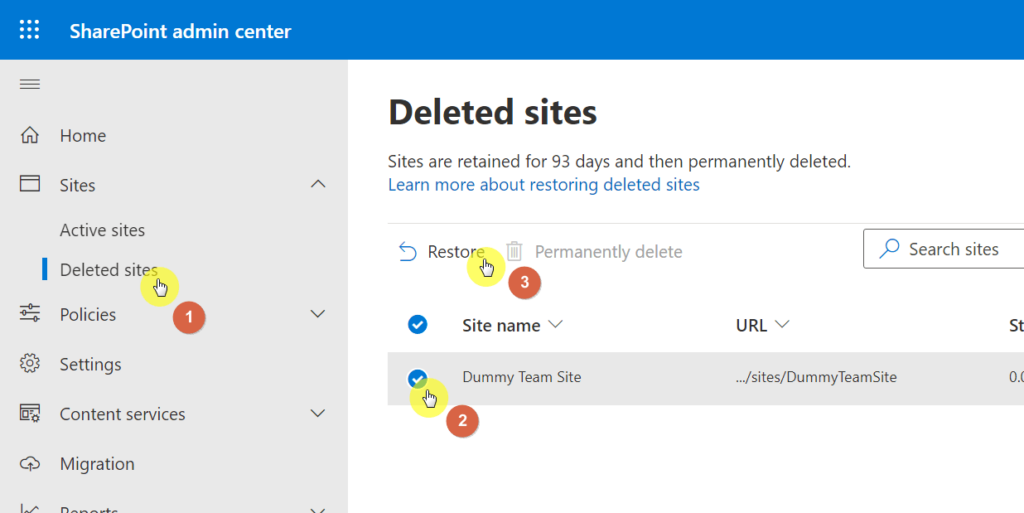Image resolution: width=1024 pixels, height=513 pixels.
Task: Collapse the Sites section chevron
Action: tap(317, 184)
